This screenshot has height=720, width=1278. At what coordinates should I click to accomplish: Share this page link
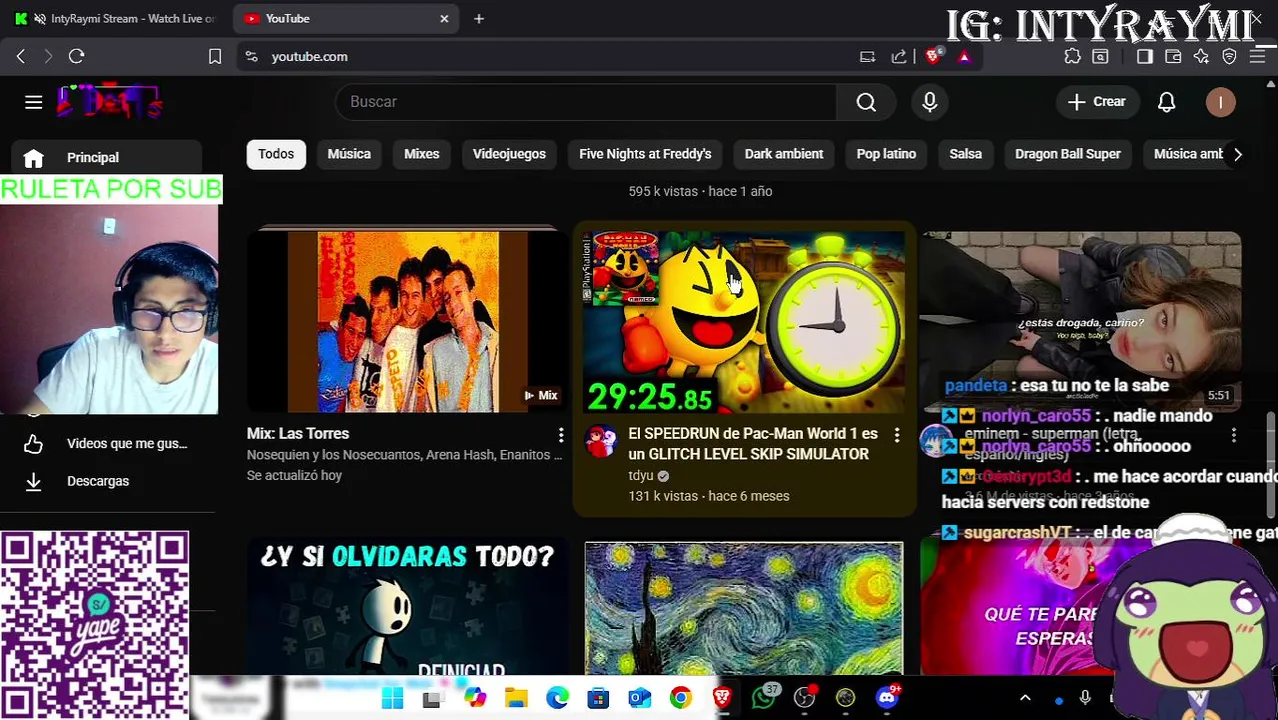point(899,57)
